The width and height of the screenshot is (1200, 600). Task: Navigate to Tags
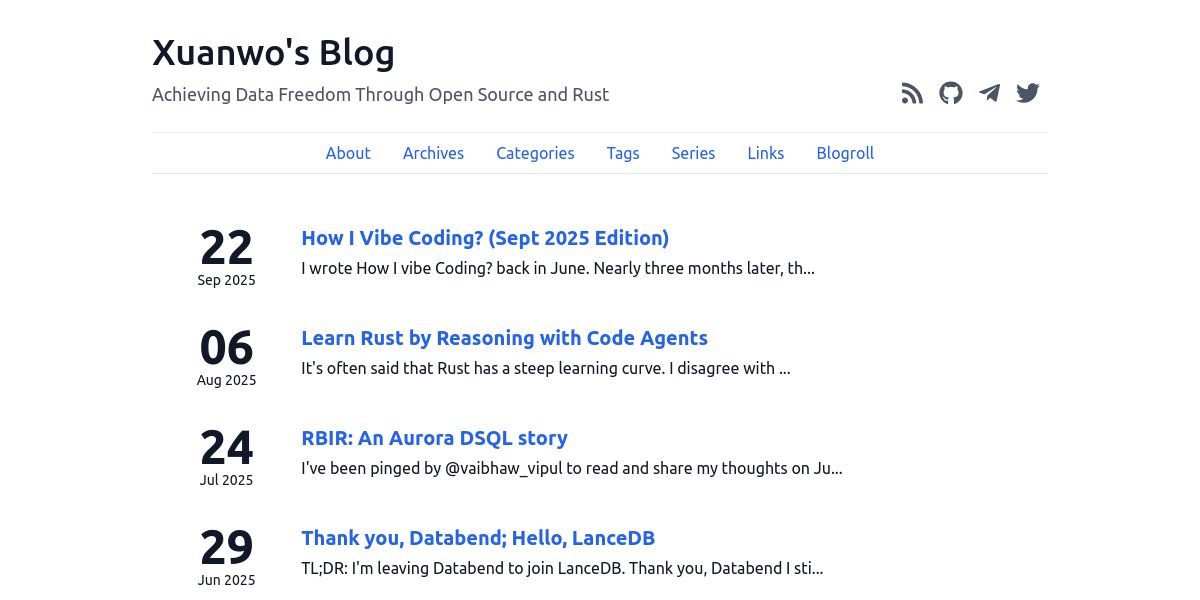623,153
